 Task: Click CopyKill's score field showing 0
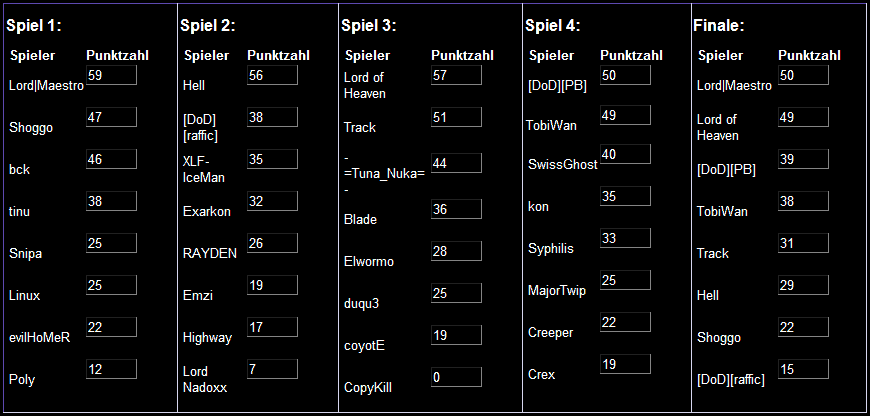coord(456,377)
